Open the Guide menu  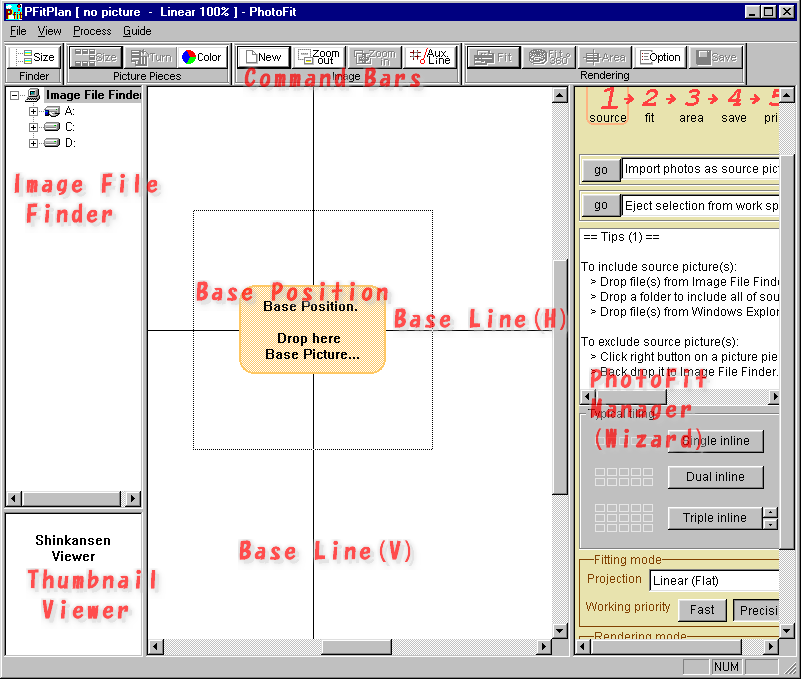coord(137,31)
